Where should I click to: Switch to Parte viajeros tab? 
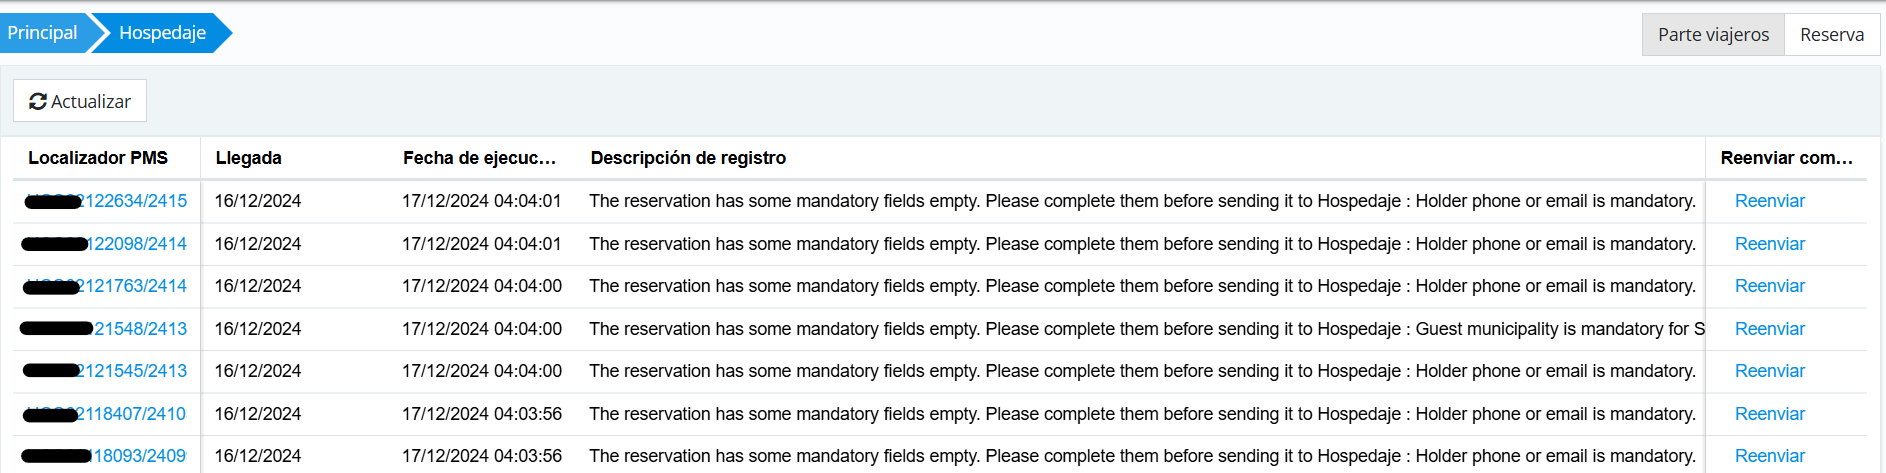[1713, 35]
